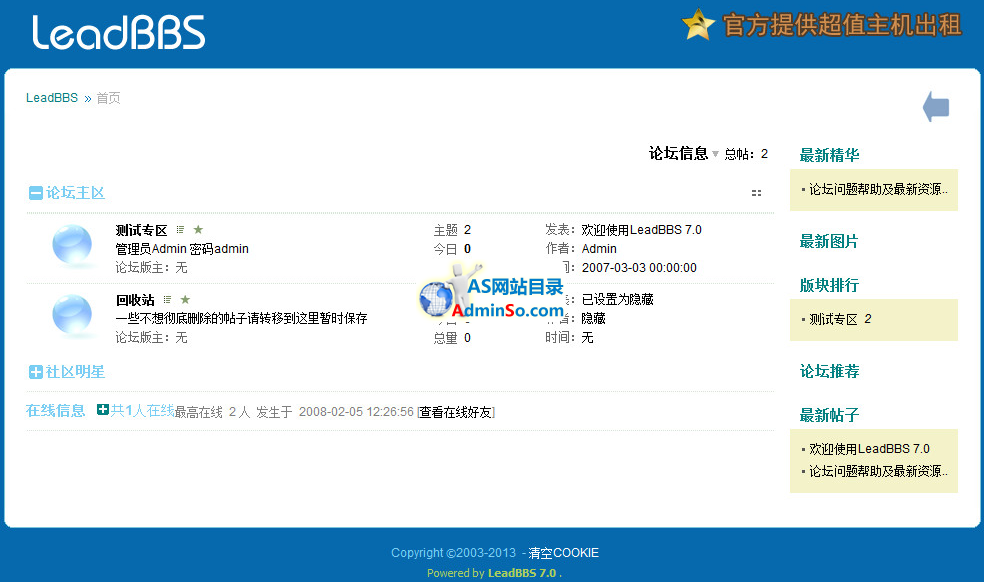Click the date 2007-03-03 00:00:00

tap(639, 267)
